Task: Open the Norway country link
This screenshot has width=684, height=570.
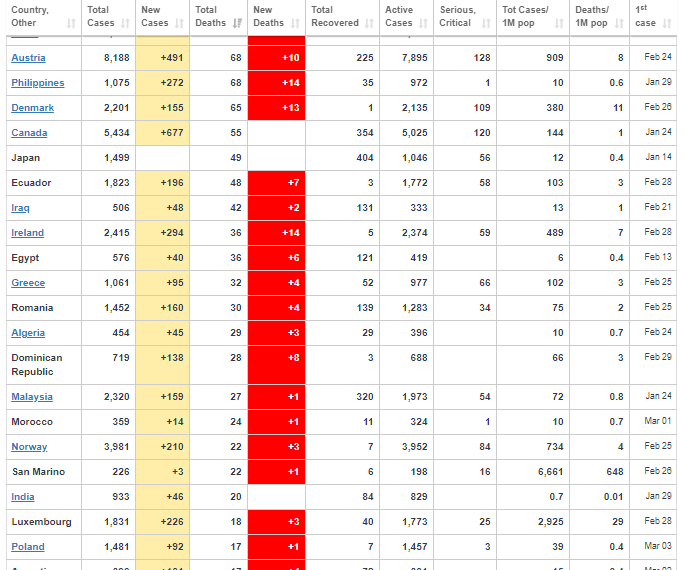Action: [x=29, y=447]
